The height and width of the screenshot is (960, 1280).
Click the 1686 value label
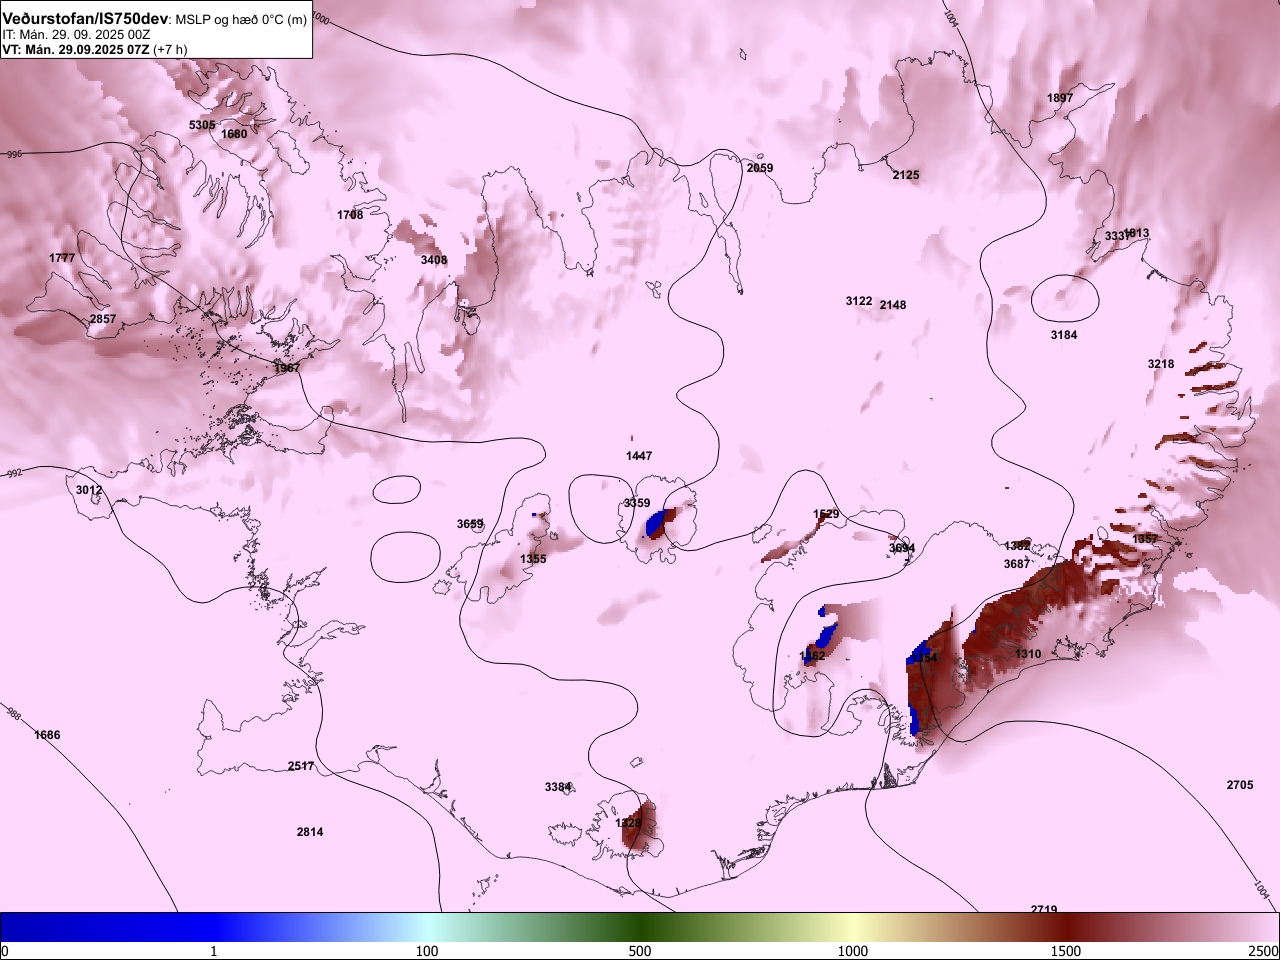[47, 735]
